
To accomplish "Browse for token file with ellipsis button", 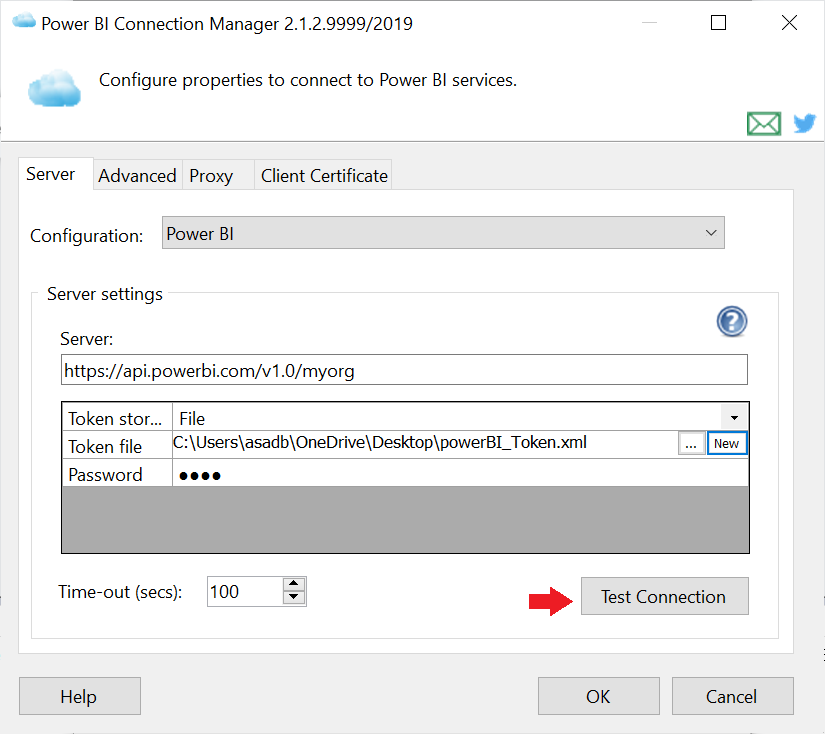I will [691, 444].
